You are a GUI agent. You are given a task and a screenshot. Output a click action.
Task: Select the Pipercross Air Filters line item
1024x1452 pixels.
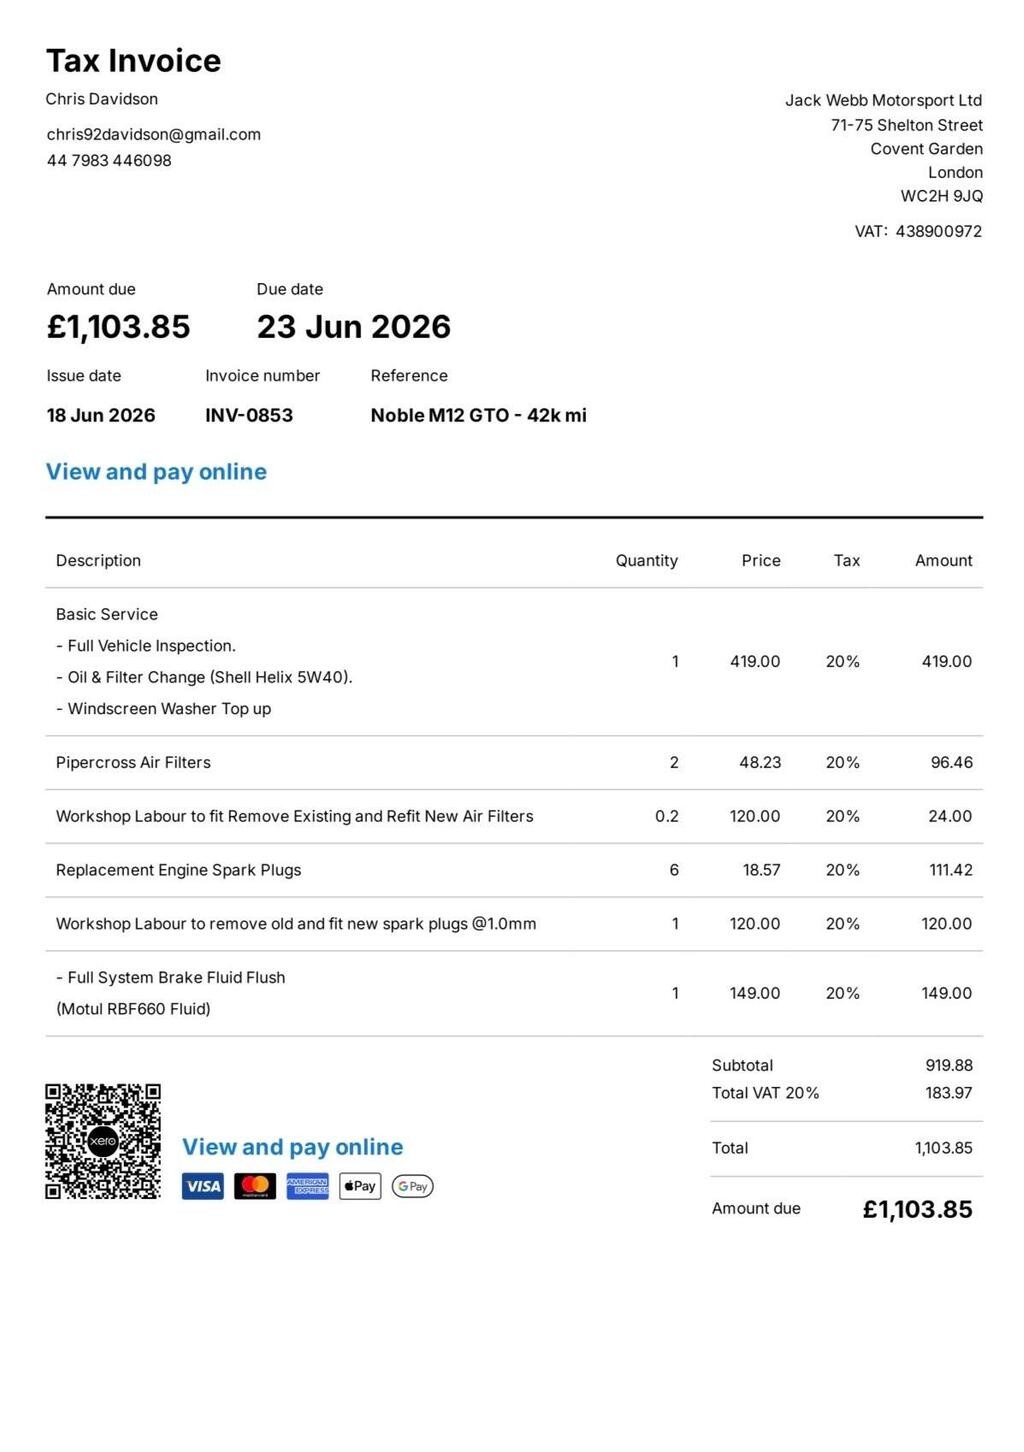514,763
